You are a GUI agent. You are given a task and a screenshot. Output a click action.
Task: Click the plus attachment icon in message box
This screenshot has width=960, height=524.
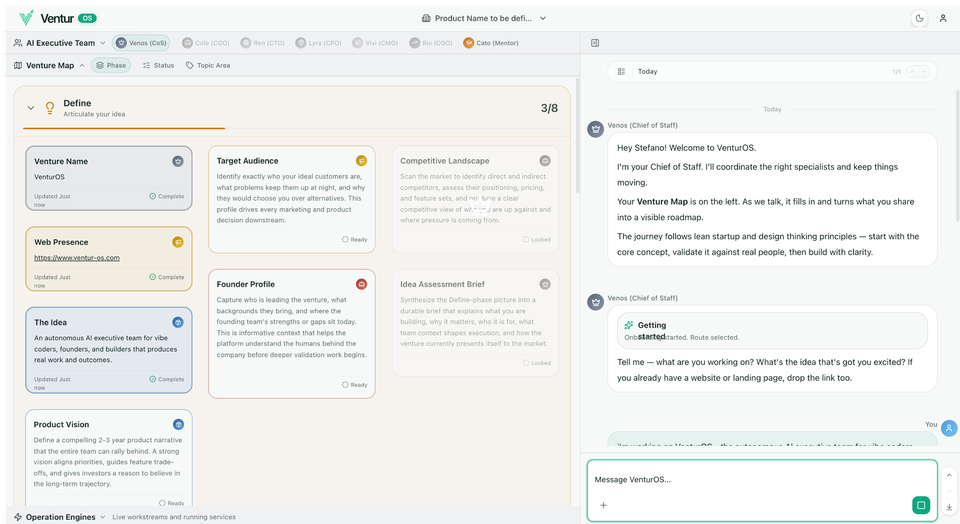(603, 505)
